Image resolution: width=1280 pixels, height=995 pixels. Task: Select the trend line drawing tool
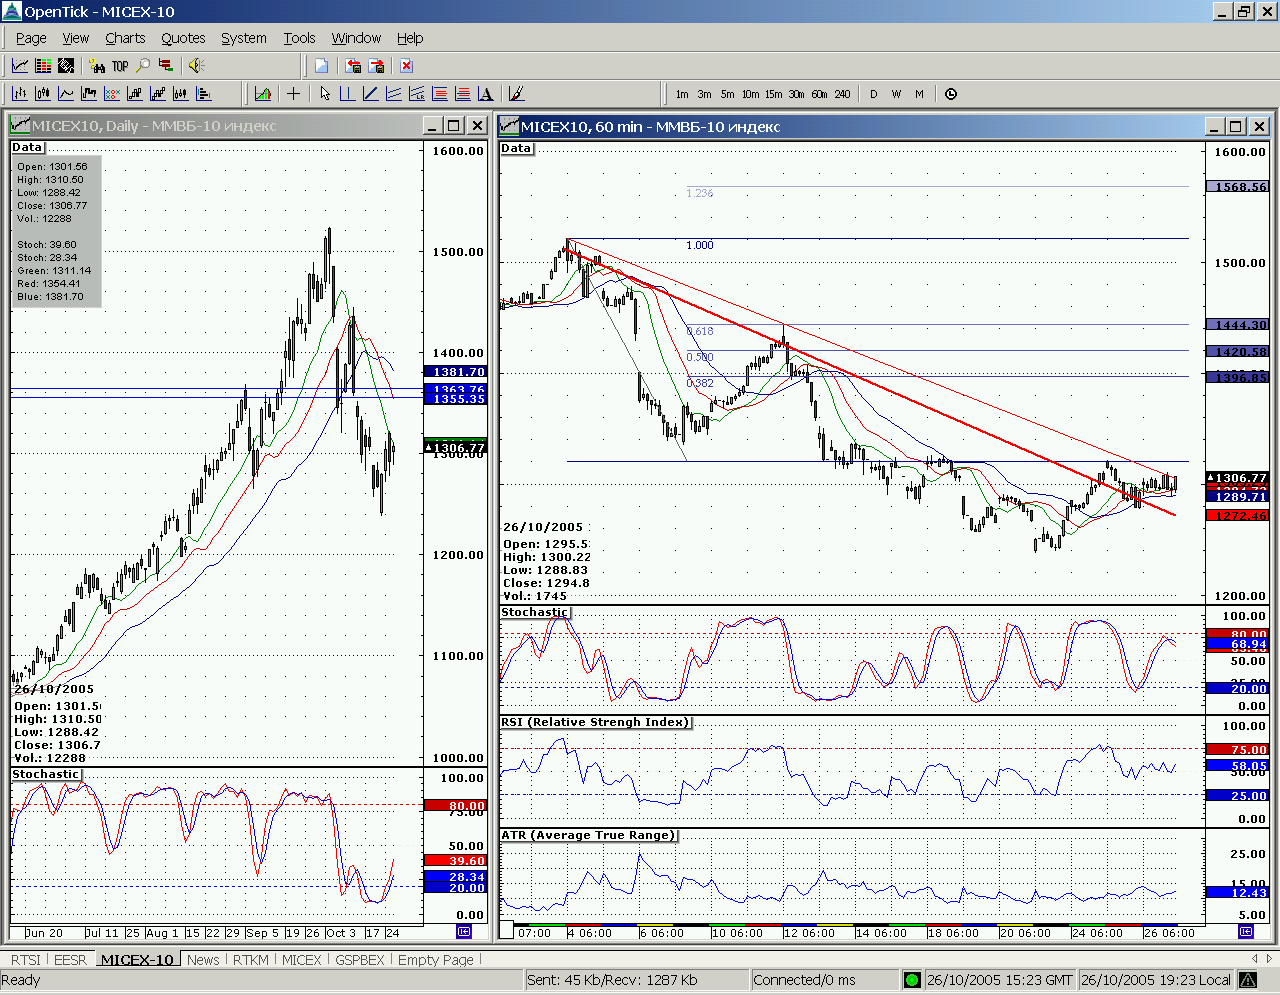click(x=370, y=94)
